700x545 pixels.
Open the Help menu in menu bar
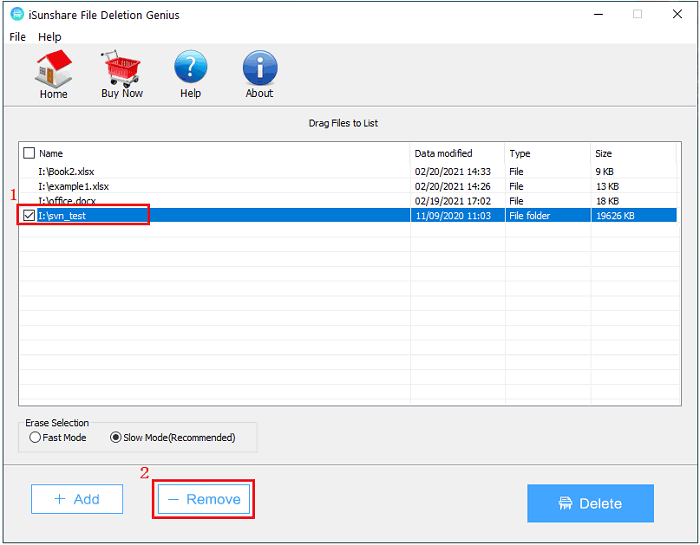coord(50,37)
